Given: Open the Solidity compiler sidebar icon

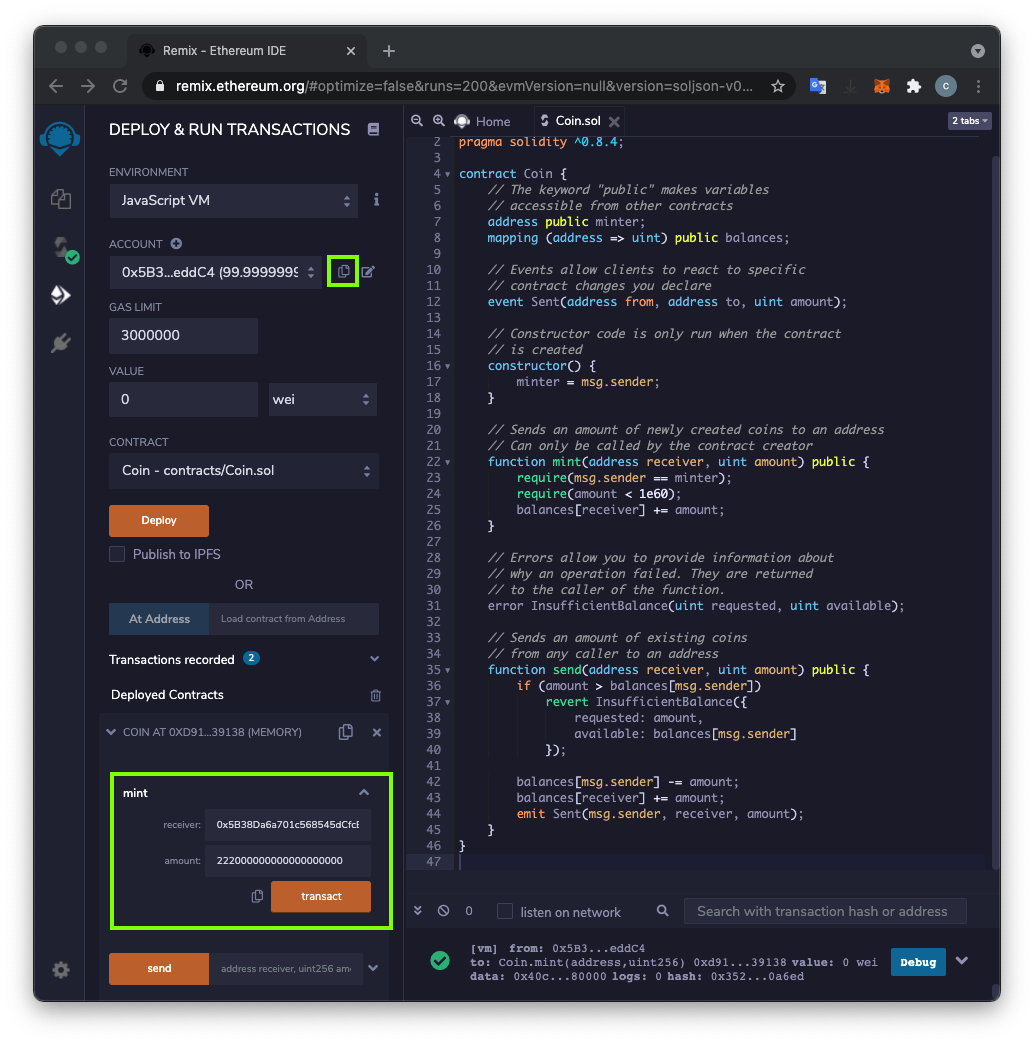Looking at the screenshot, I should 64,249.
